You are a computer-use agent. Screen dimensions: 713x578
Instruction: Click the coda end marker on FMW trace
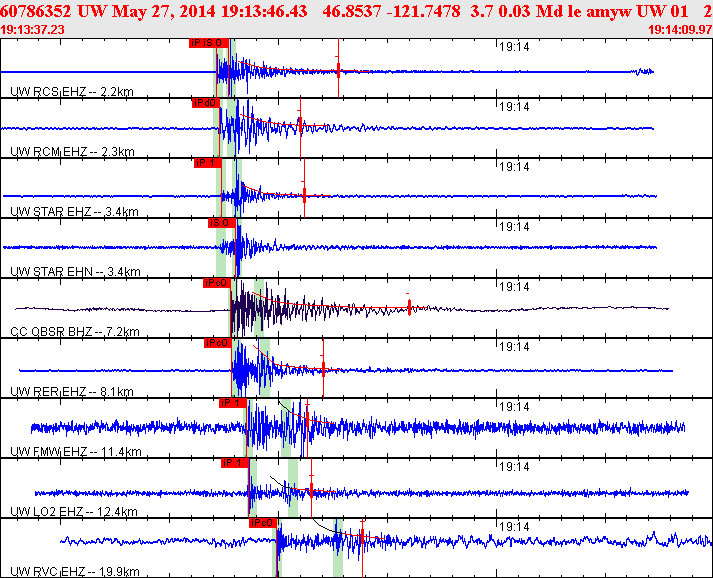click(307, 419)
